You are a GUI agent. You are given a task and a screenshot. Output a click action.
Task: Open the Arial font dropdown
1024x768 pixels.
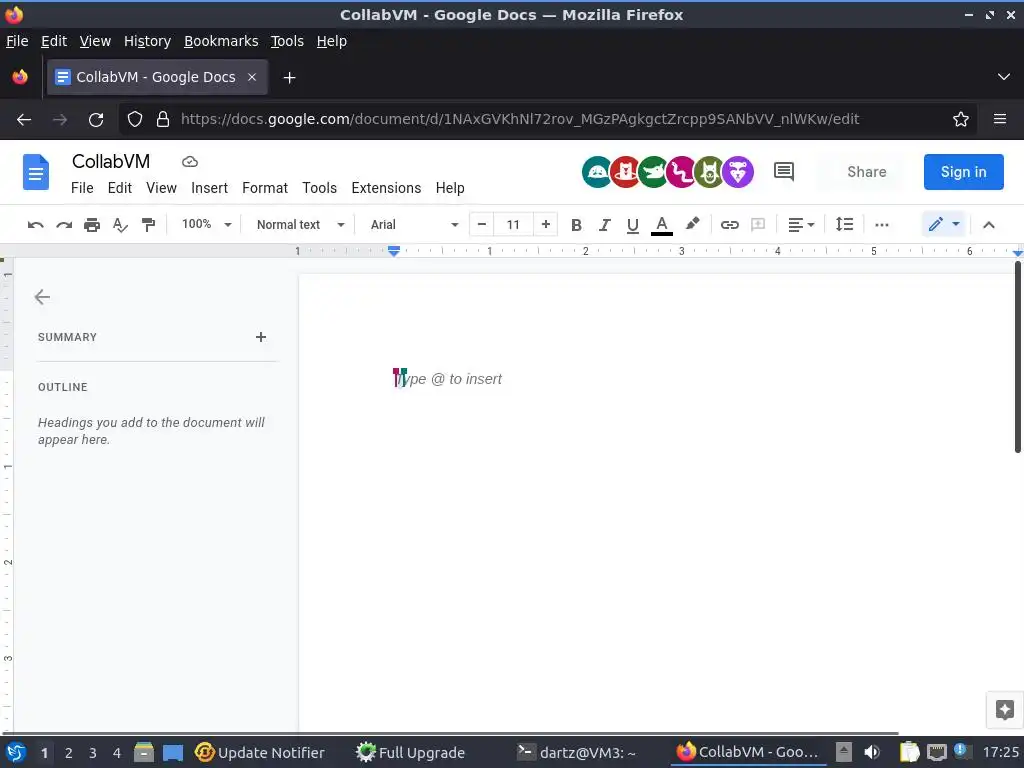coord(414,225)
